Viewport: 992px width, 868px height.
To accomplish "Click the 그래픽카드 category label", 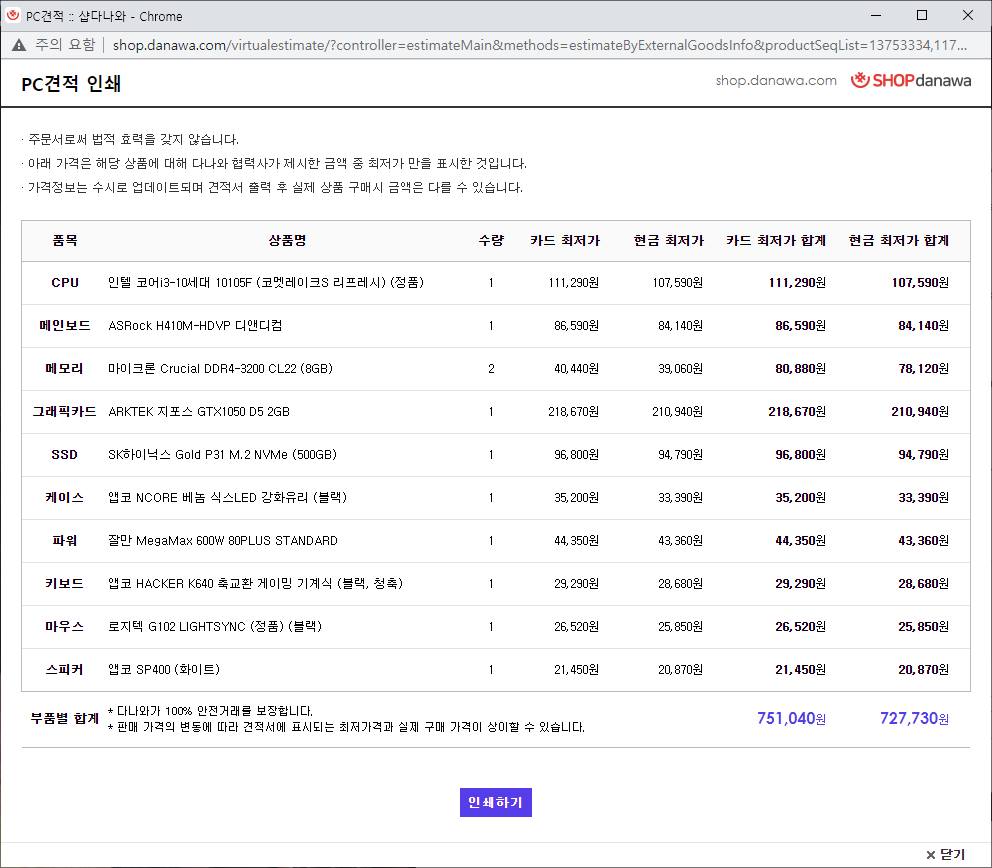I will point(65,412).
